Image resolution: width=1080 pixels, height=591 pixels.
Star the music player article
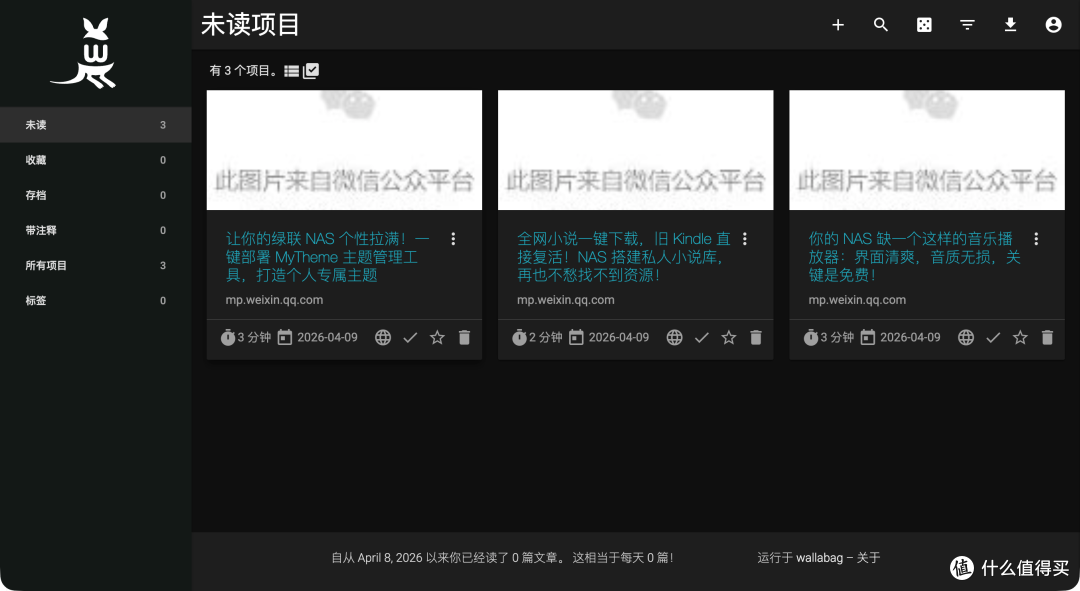coord(1020,338)
